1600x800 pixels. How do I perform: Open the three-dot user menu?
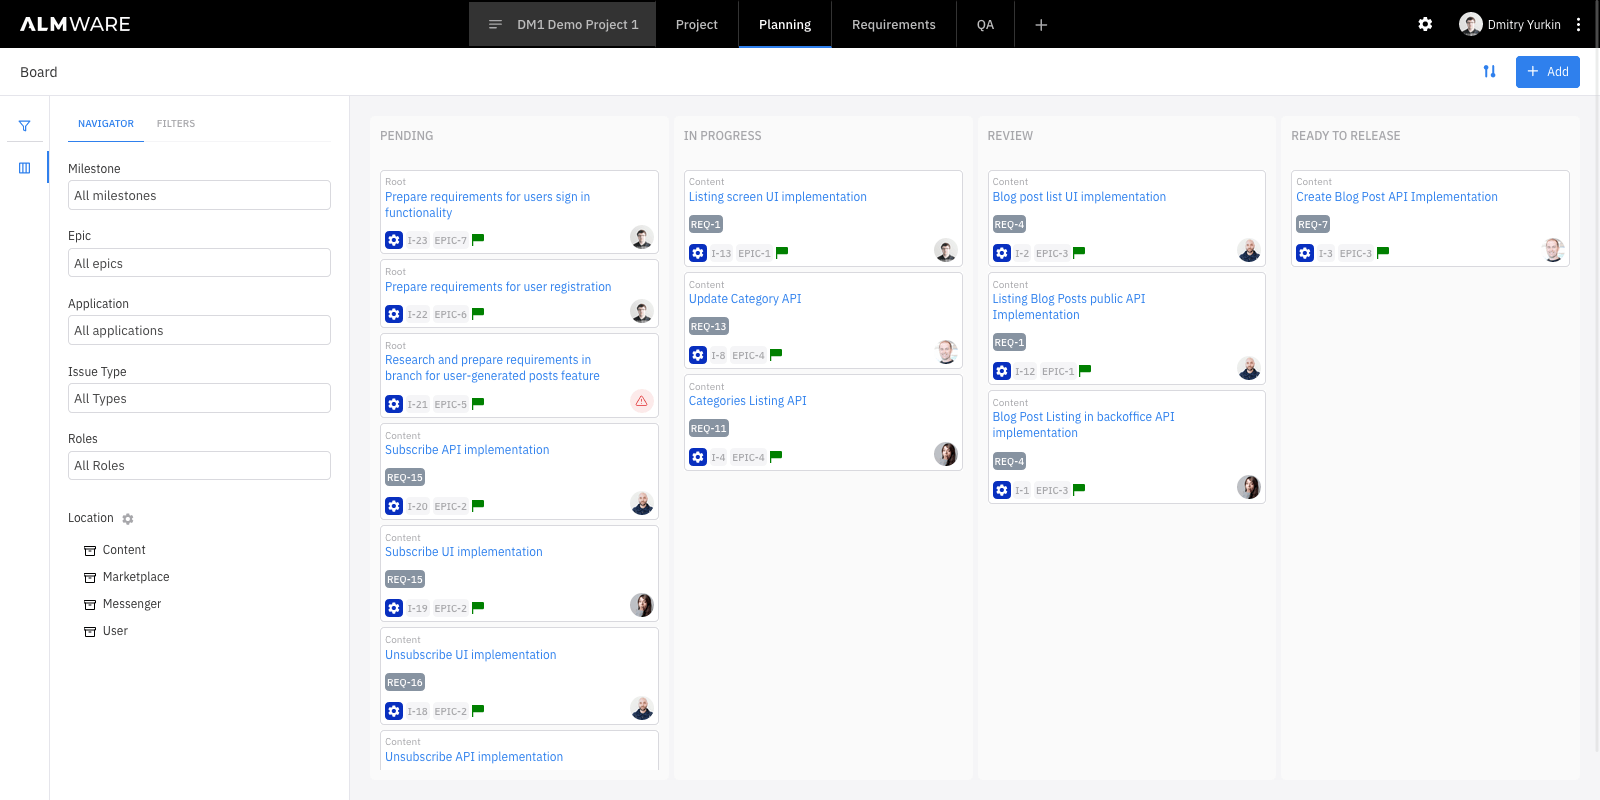(1578, 24)
